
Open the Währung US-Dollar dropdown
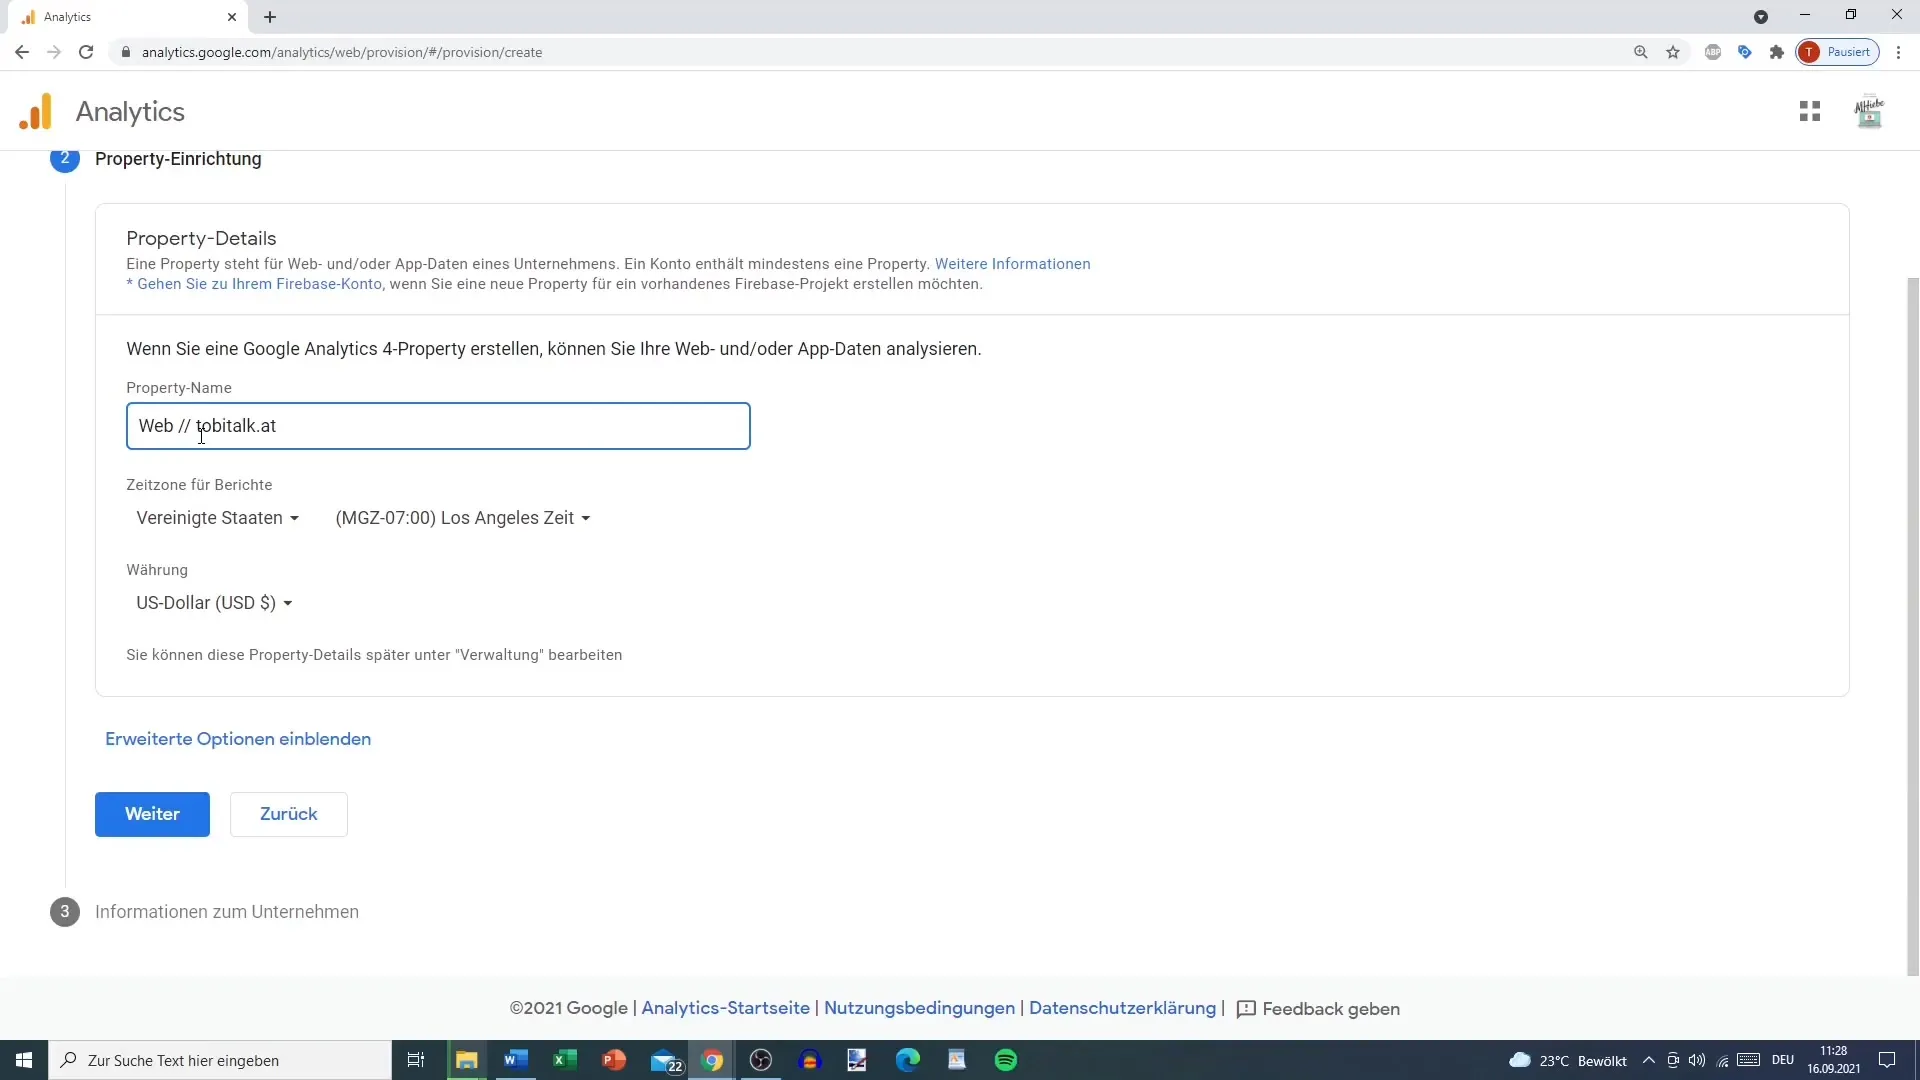pos(211,603)
